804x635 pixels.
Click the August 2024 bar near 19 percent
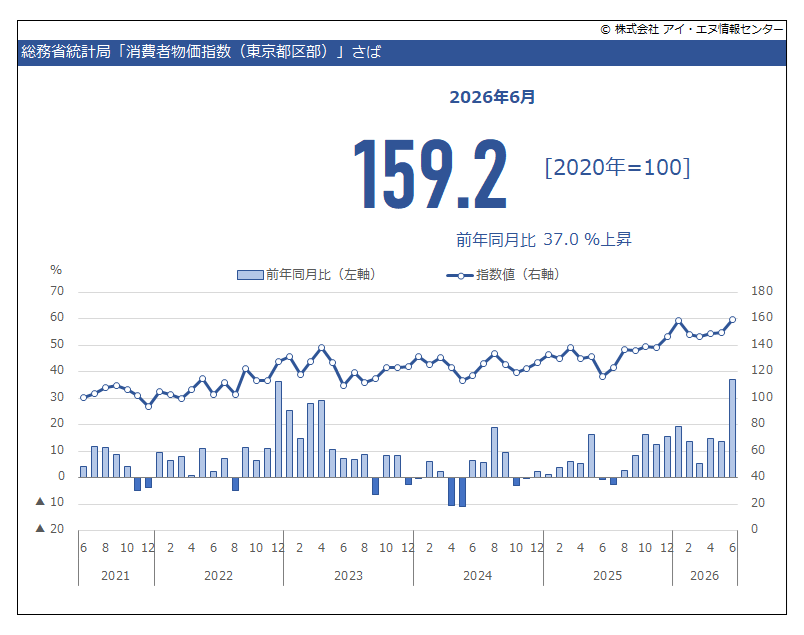494,452
